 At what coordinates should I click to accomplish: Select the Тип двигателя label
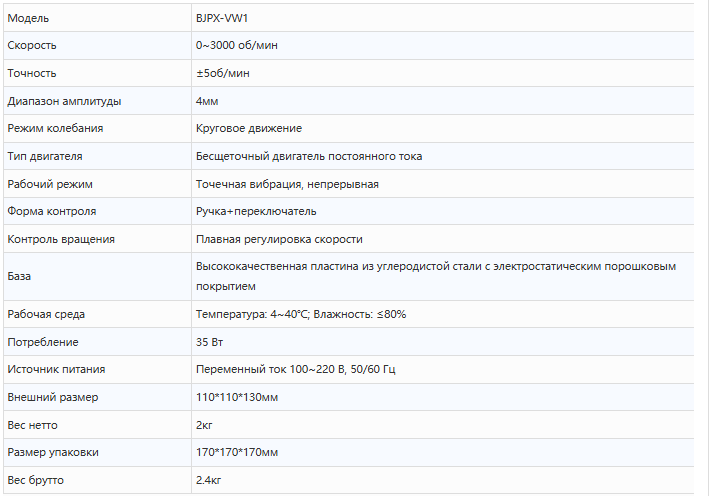pyautogui.click(x=45, y=156)
